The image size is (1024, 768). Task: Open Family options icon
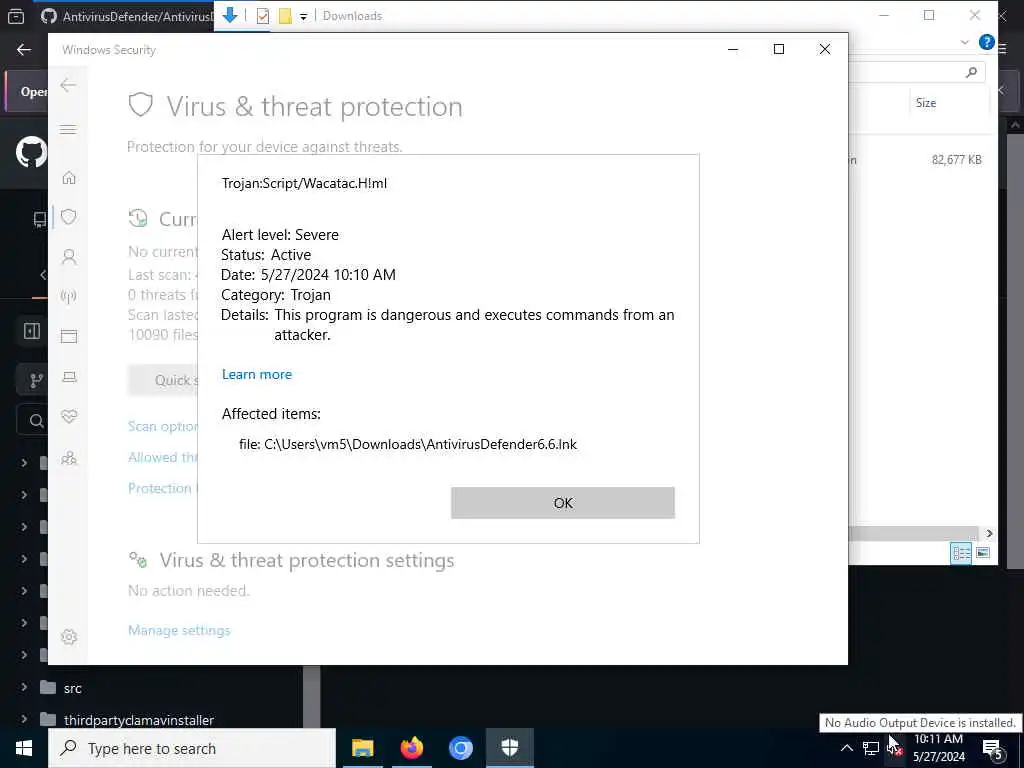tap(69, 458)
